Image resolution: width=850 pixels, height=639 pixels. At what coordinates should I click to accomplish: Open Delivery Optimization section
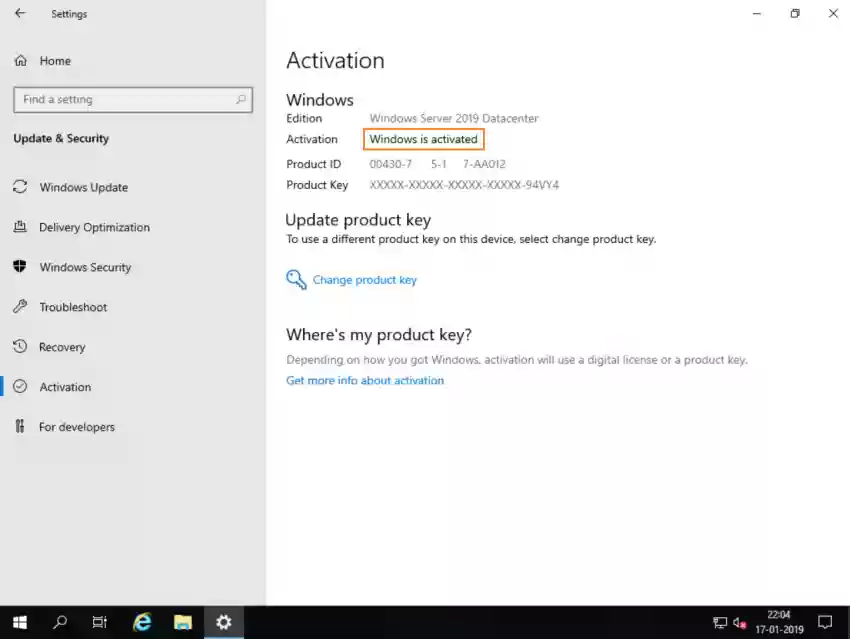[x=94, y=227]
